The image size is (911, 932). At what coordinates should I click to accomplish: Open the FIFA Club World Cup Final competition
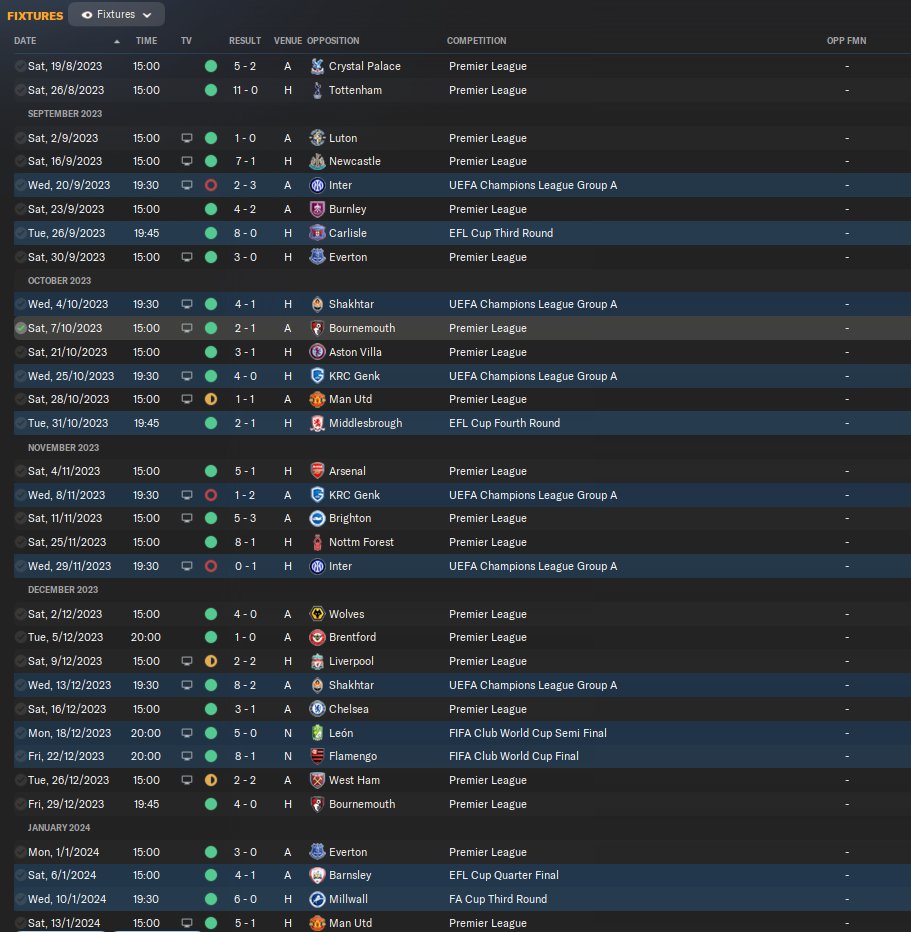513,756
